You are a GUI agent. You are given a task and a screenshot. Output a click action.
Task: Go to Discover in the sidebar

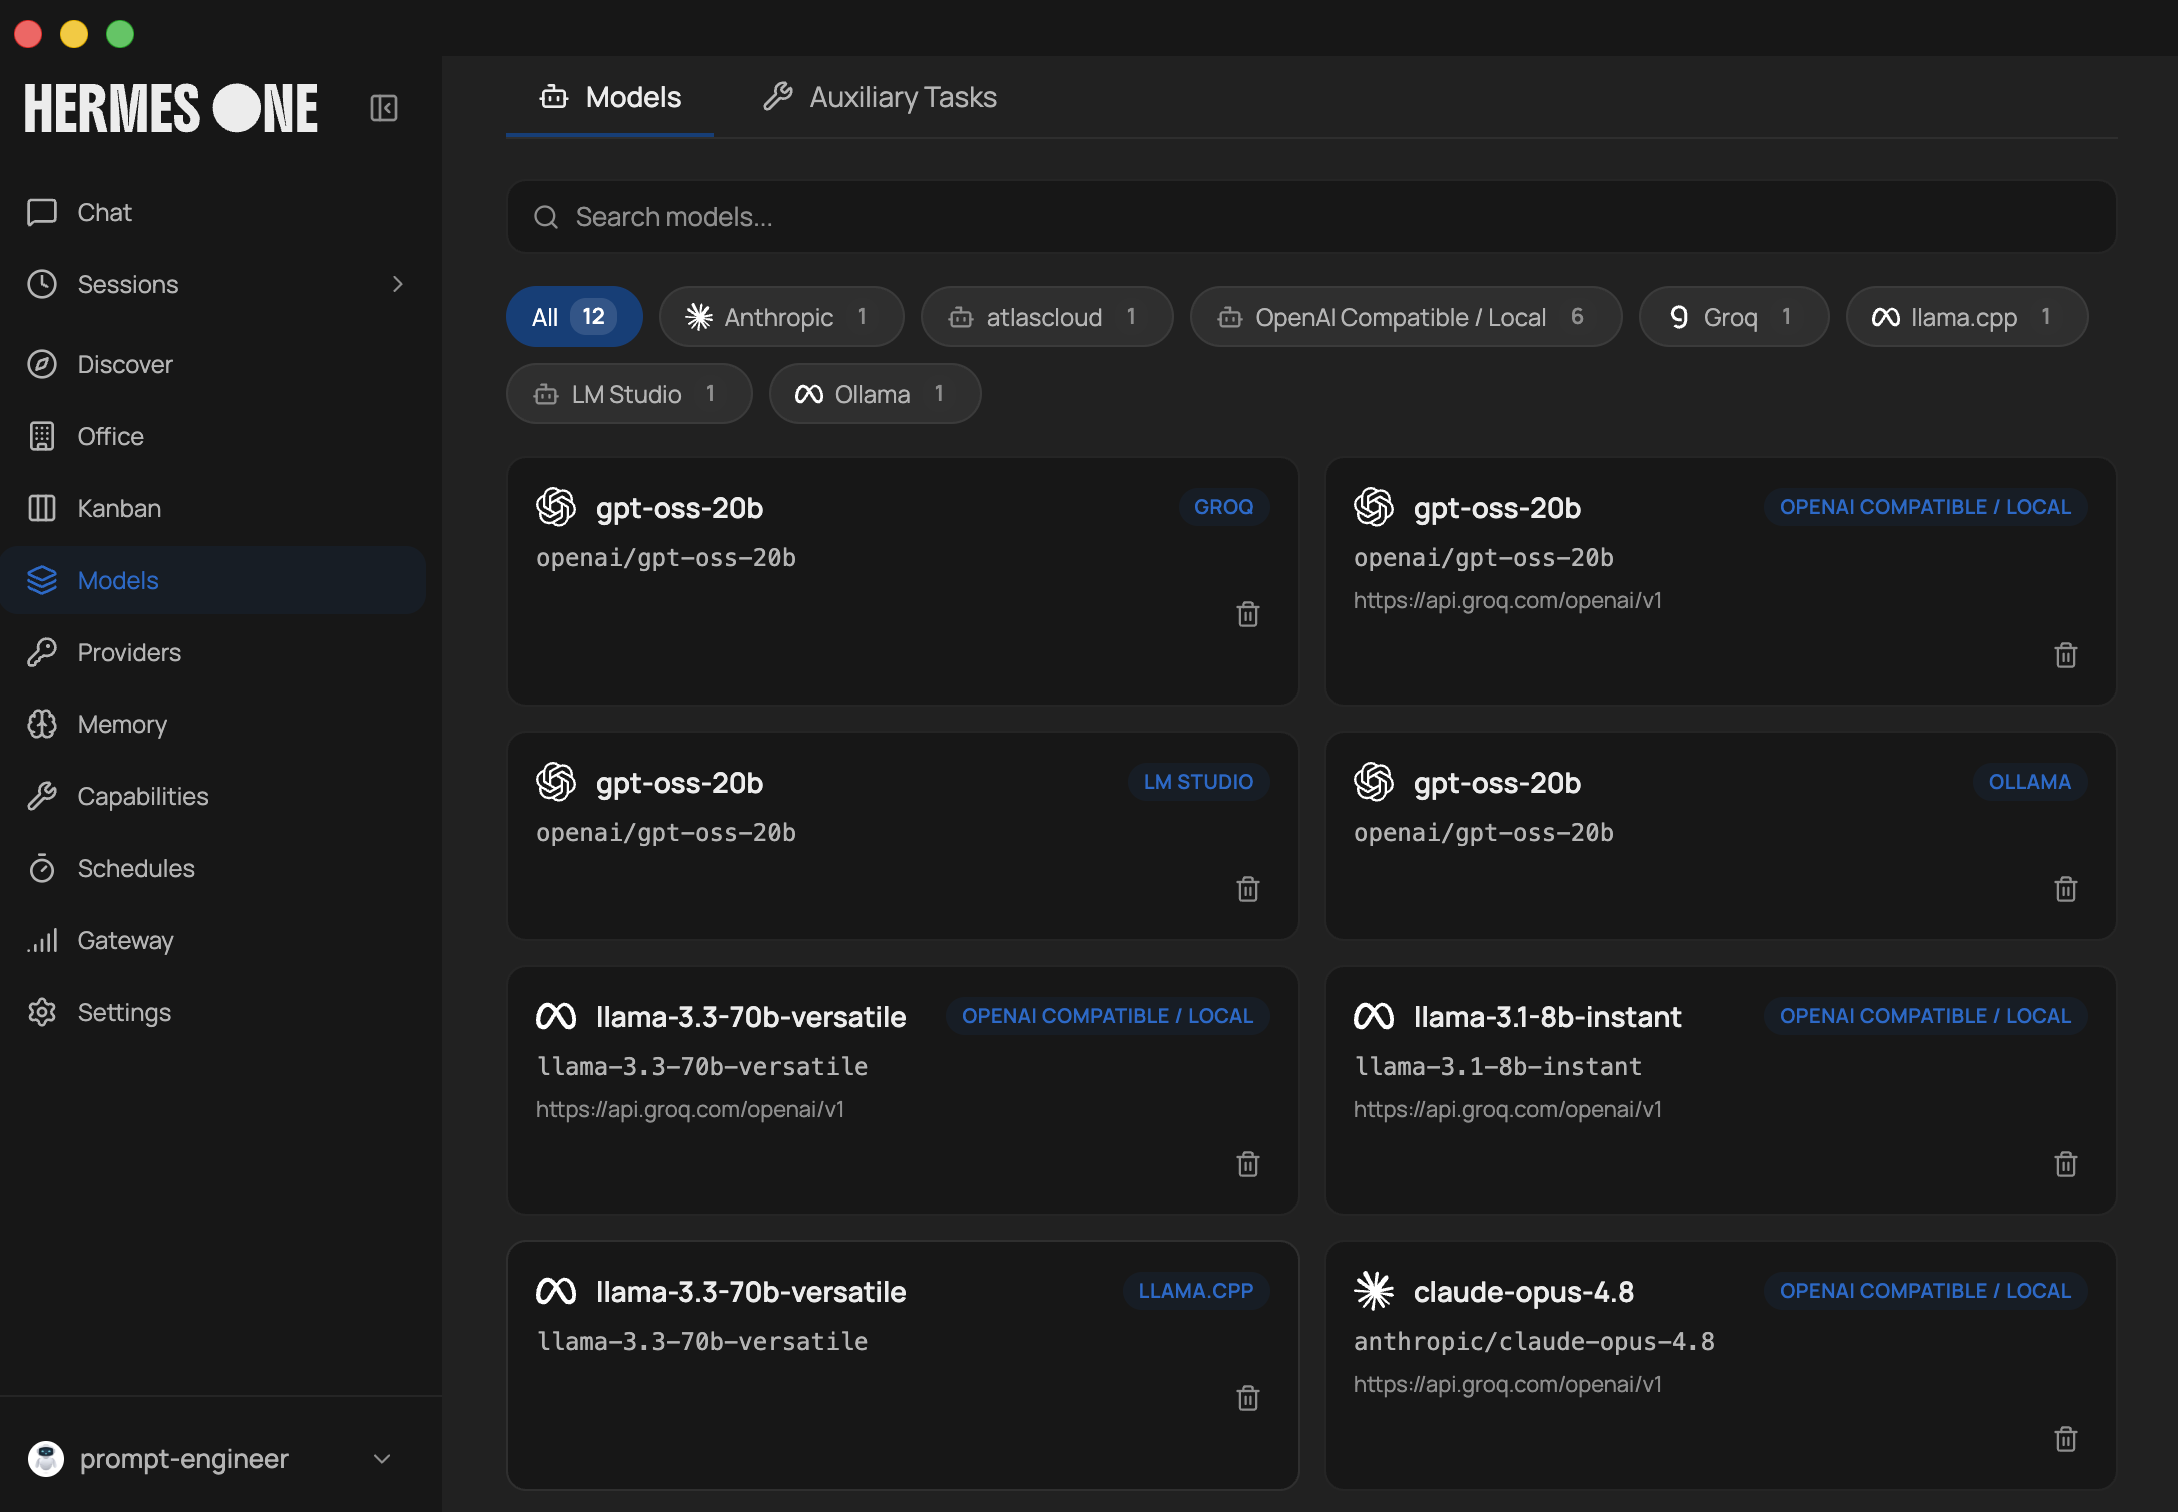point(213,364)
